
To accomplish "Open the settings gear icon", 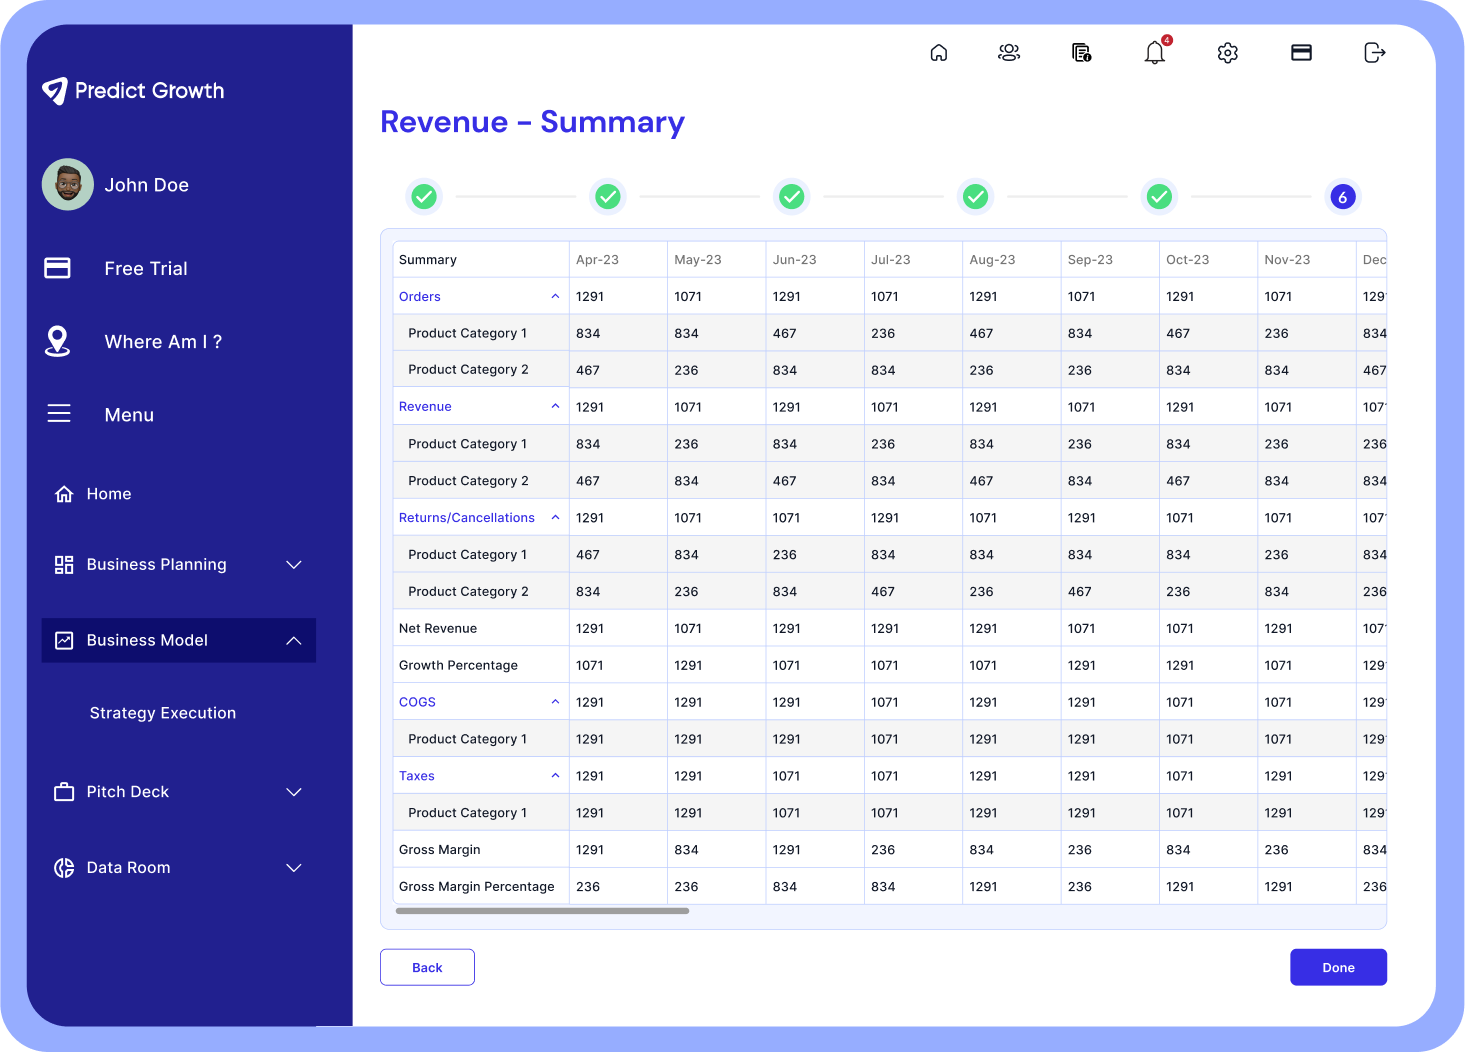I will (x=1228, y=53).
